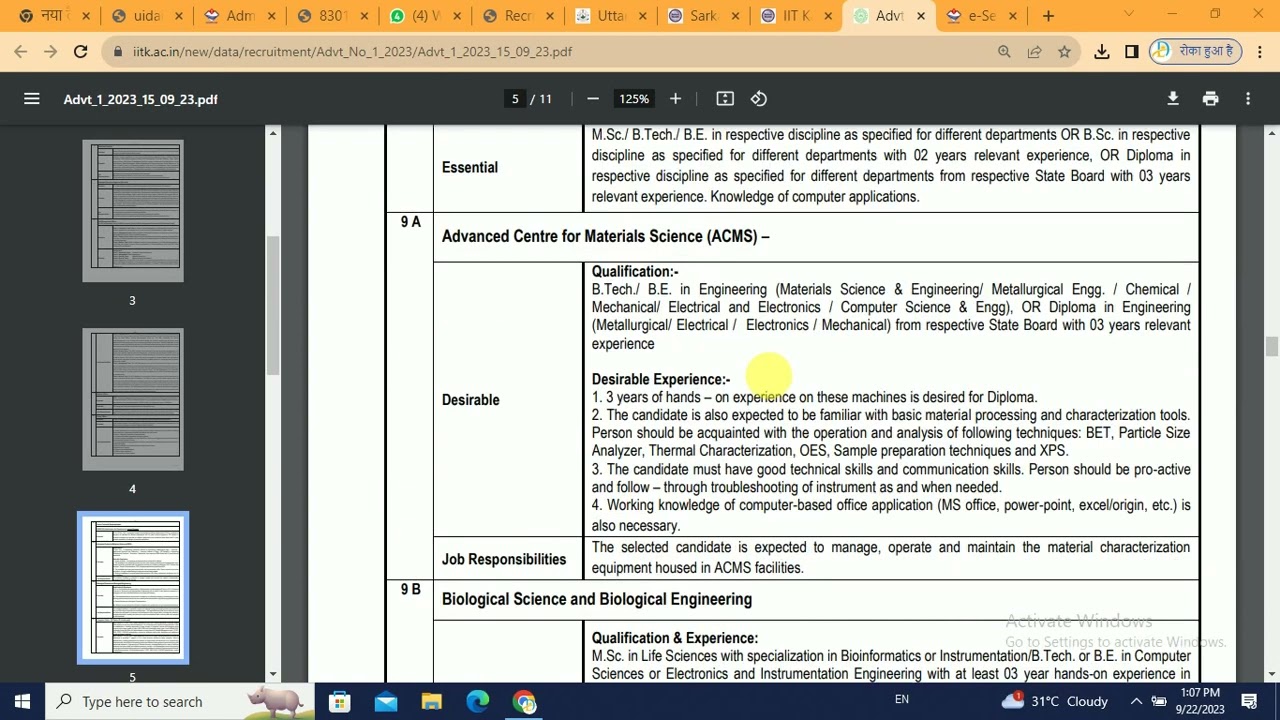
Task: Click the 'Qualification & Experience:' text
Action: 675,638
